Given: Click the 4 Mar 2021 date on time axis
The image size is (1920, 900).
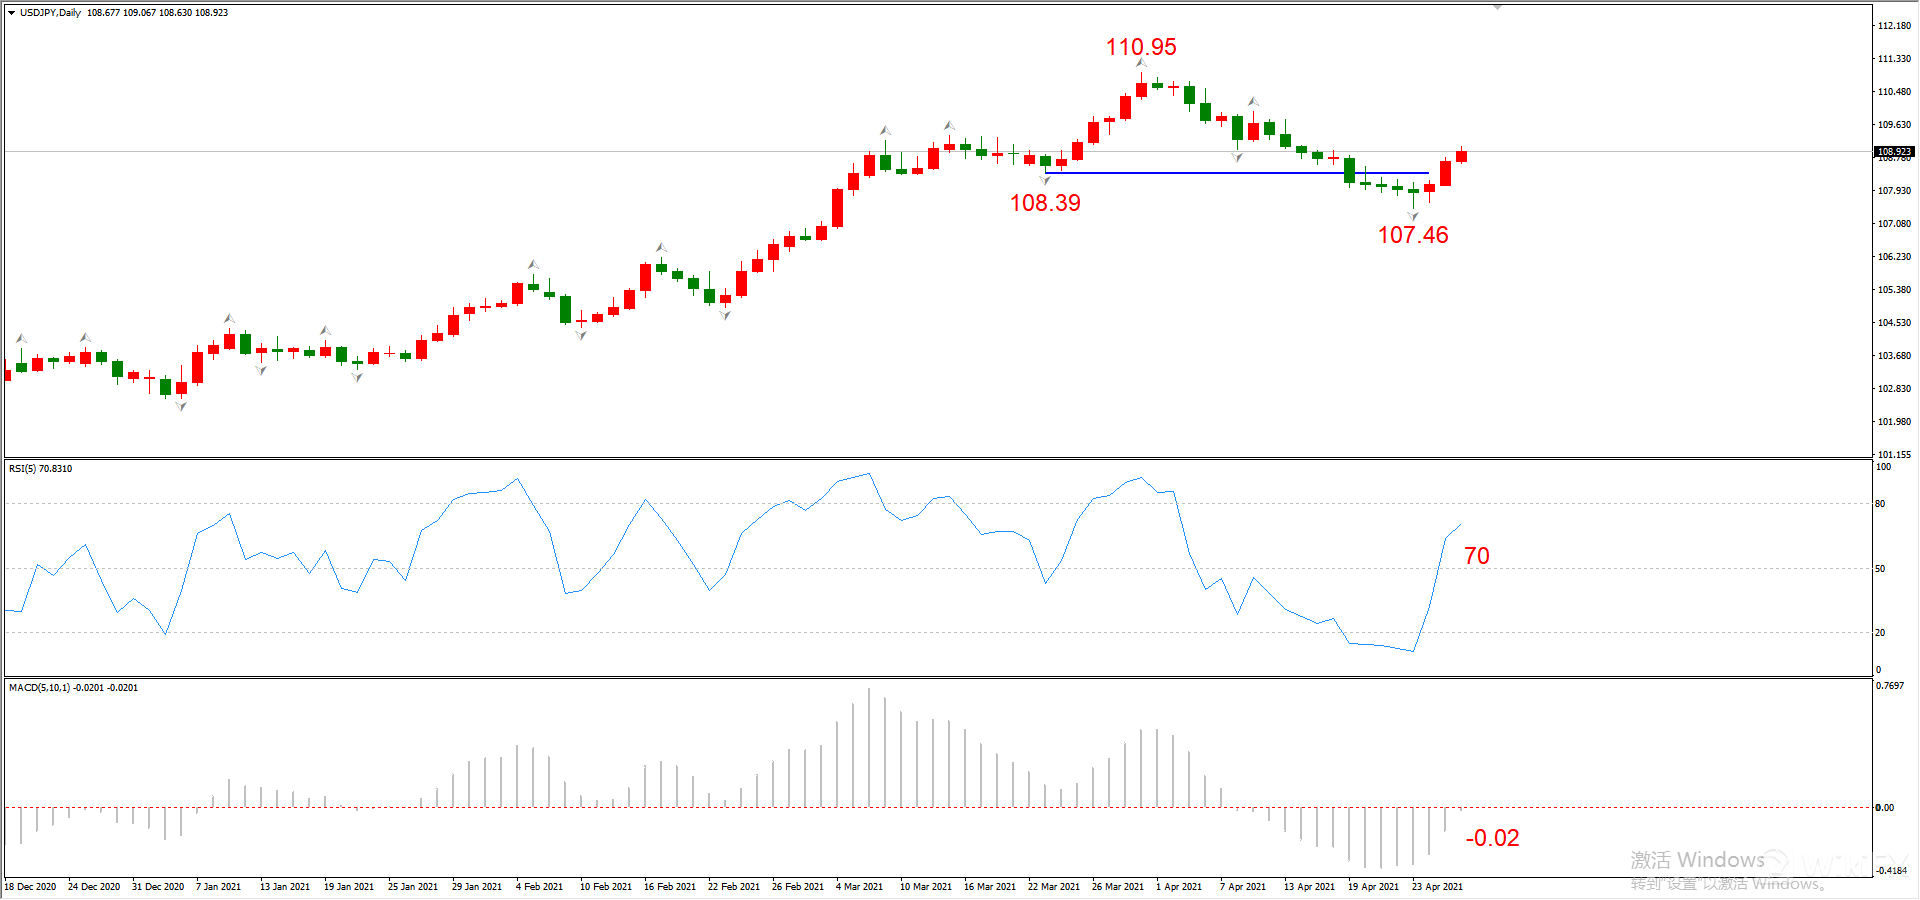Looking at the screenshot, I should 859,887.
